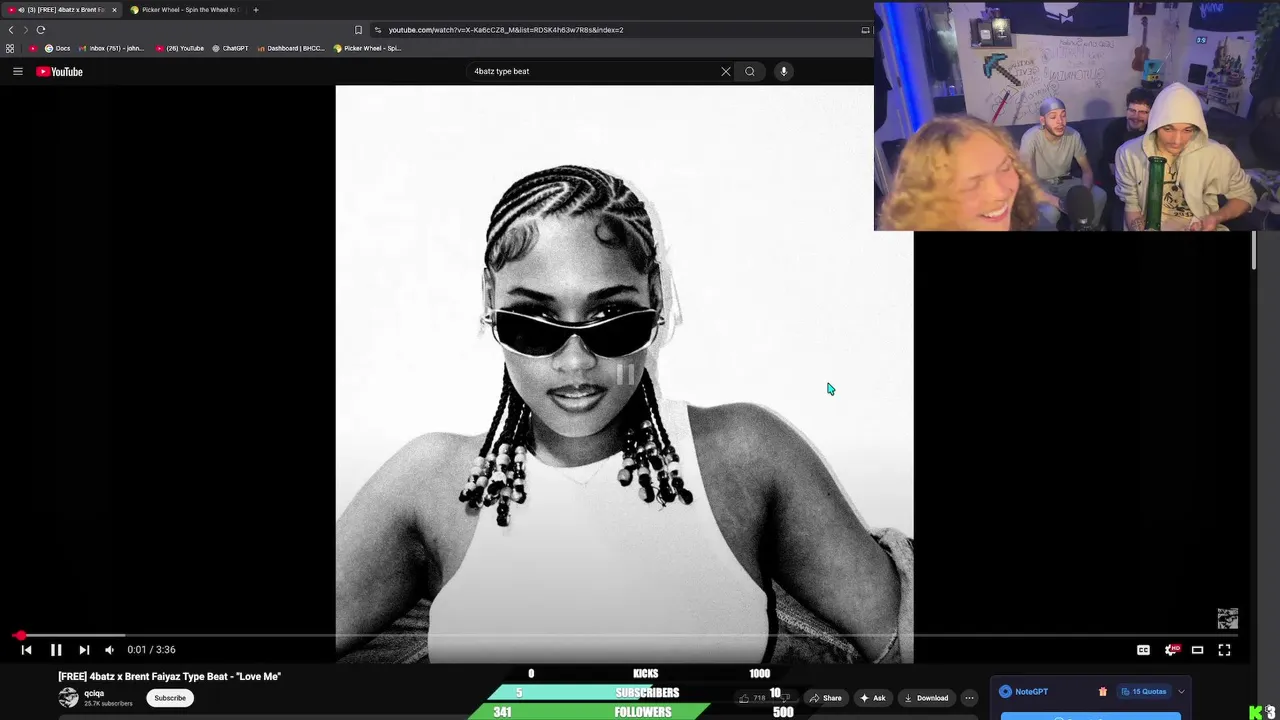1280x720 pixels.
Task: Toggle closed captions on the player
Action: [x=1143, y=650]
